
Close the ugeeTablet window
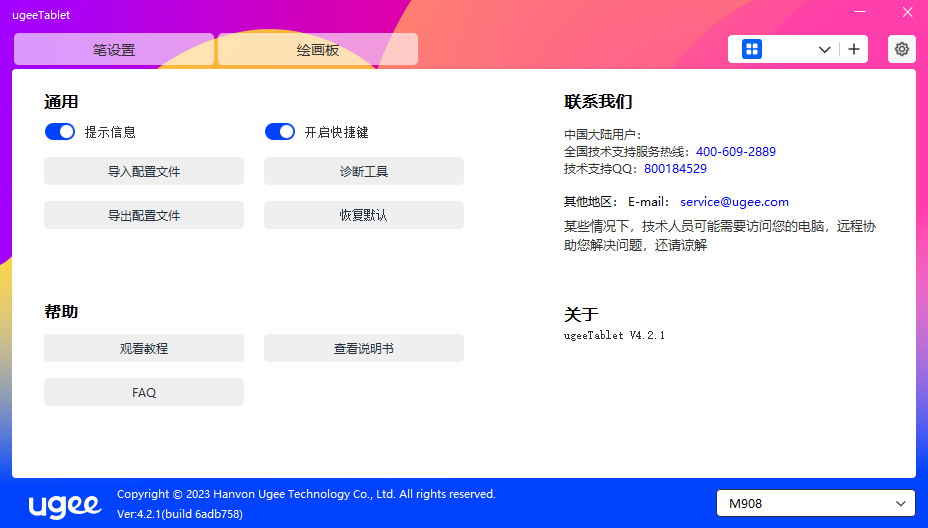coord(907,12)
